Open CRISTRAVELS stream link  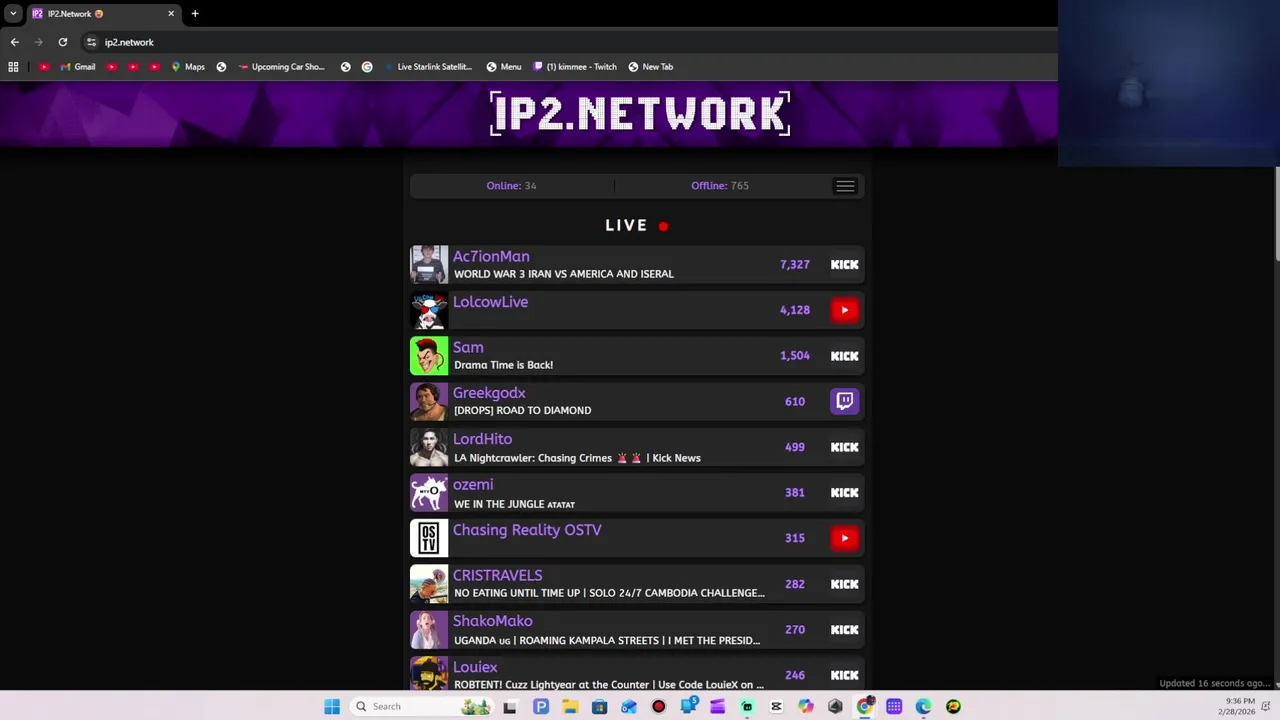[497, 576]
